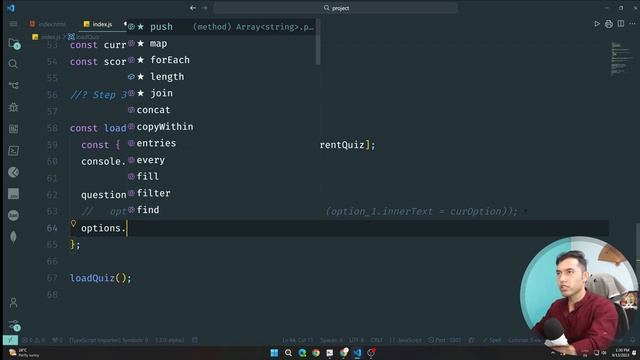This screenshot has width=640, height=360.
Task: Click the code minimap
Action: tap(622, 58)
